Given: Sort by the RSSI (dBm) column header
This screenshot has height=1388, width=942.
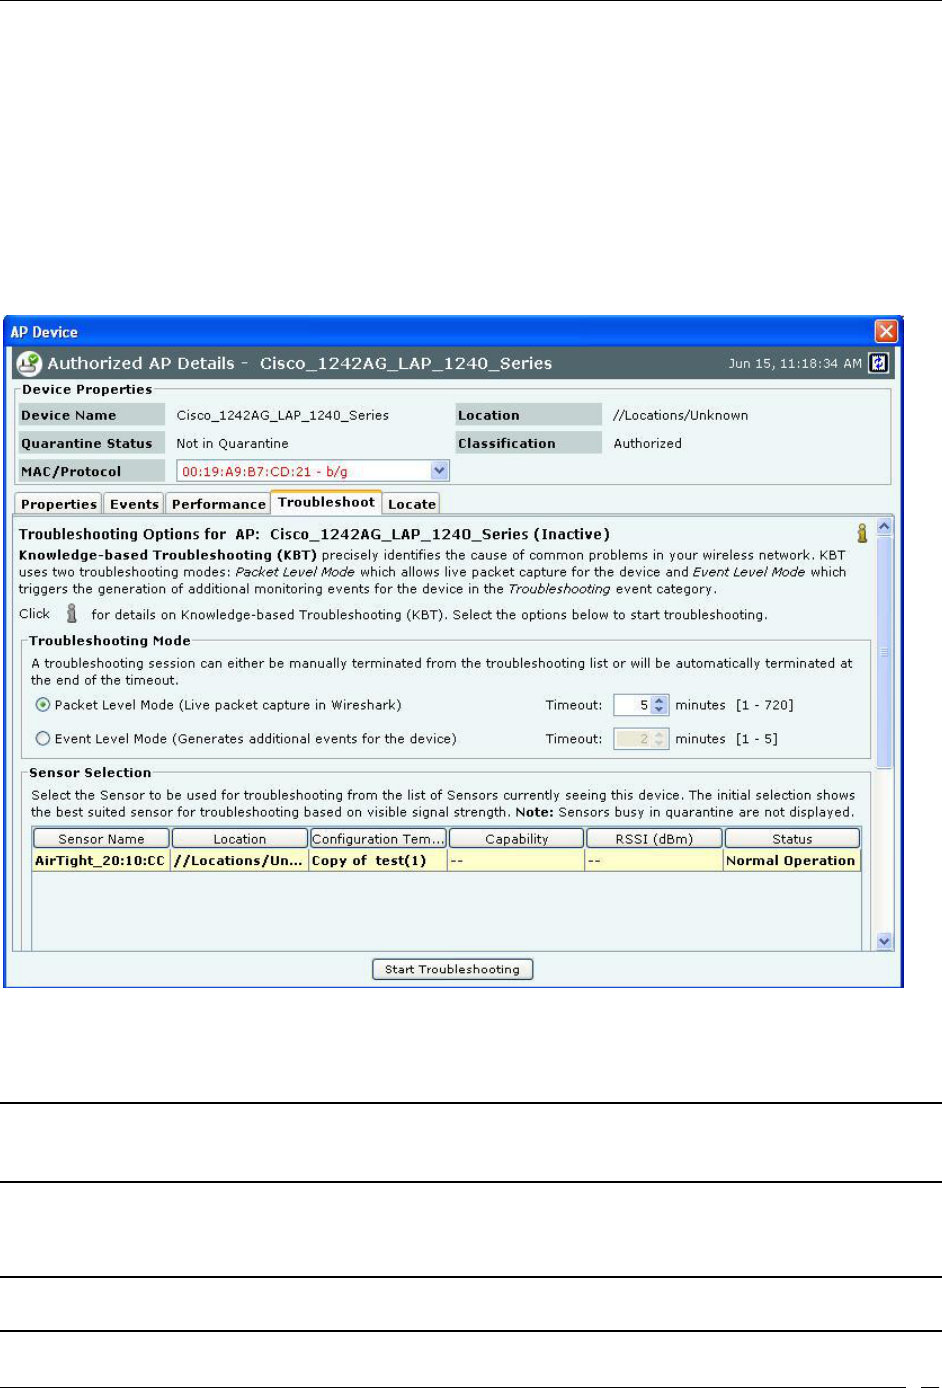Looking at the screenshot, I should point(654,839).
